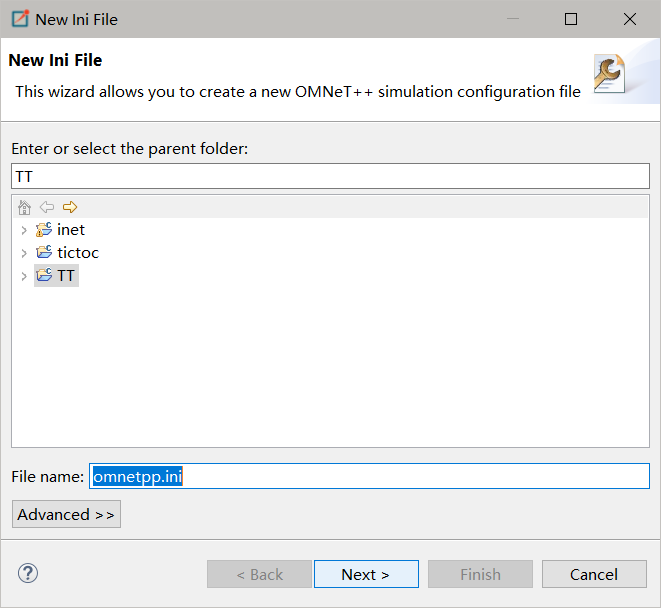Click the parent folder text field
Viewport: 661px width, 608px height.
(330, 175)
